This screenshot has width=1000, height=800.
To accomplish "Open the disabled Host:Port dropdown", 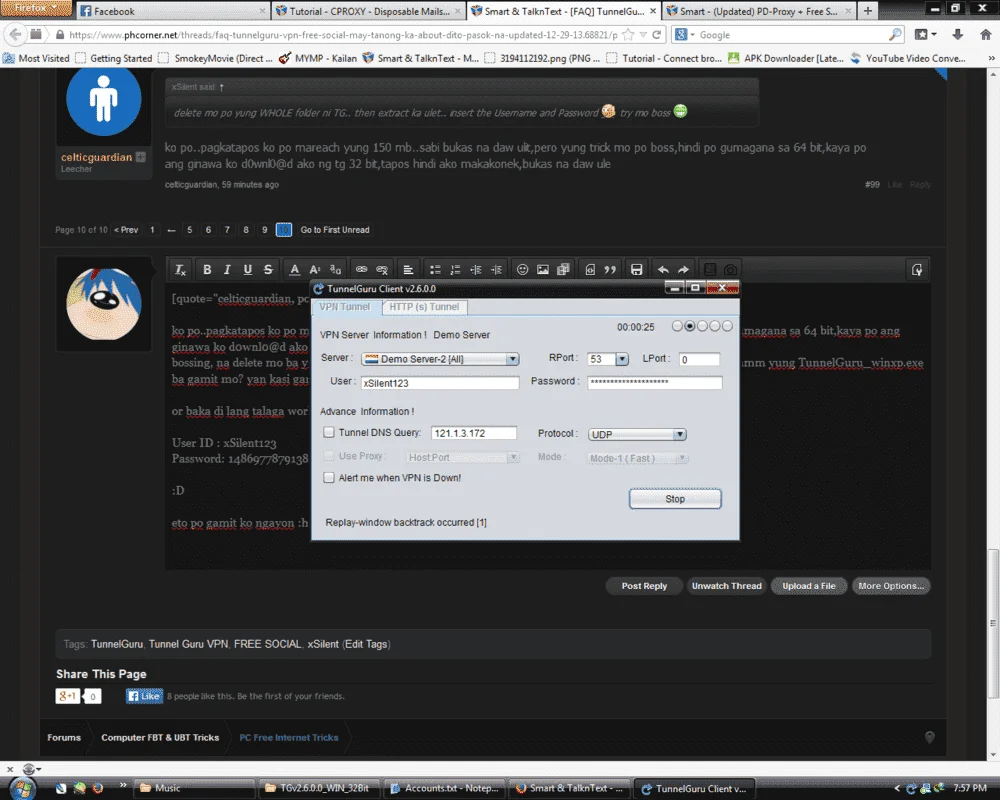I will coord(463,457).
